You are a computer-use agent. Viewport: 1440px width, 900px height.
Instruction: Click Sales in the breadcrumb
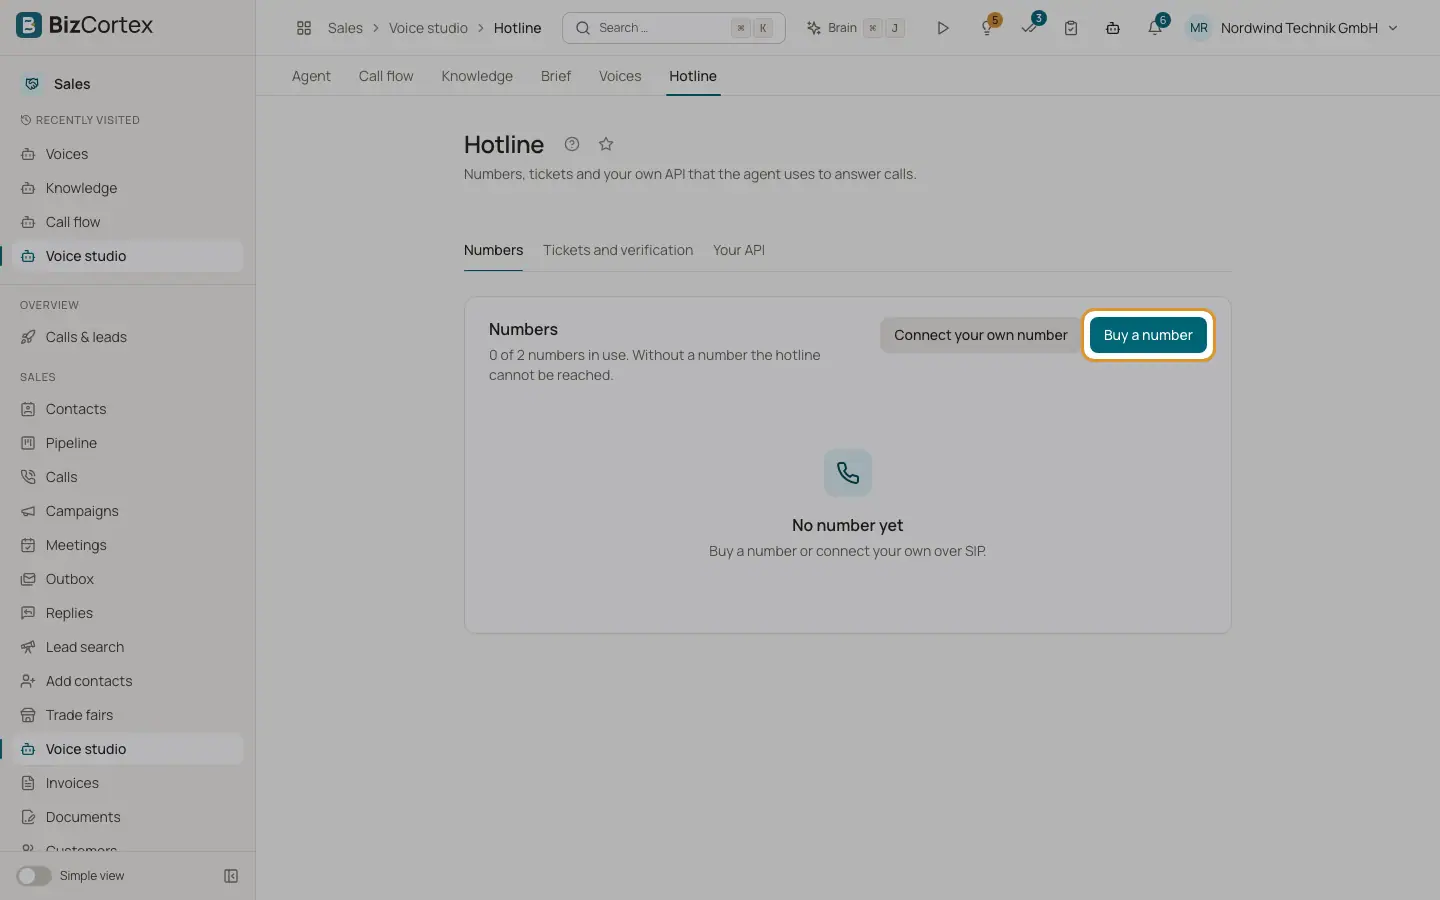click(345, 28)
